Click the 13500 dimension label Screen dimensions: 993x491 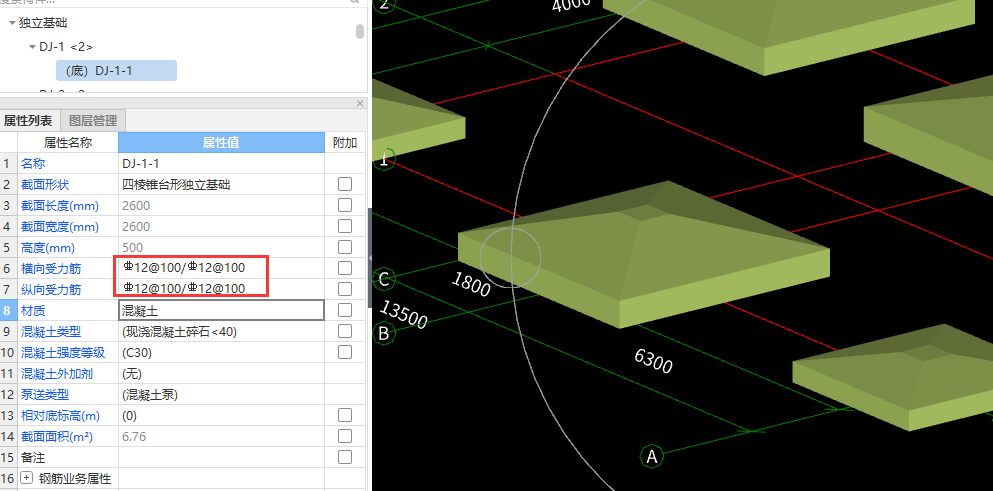click(x=403, y=315)
